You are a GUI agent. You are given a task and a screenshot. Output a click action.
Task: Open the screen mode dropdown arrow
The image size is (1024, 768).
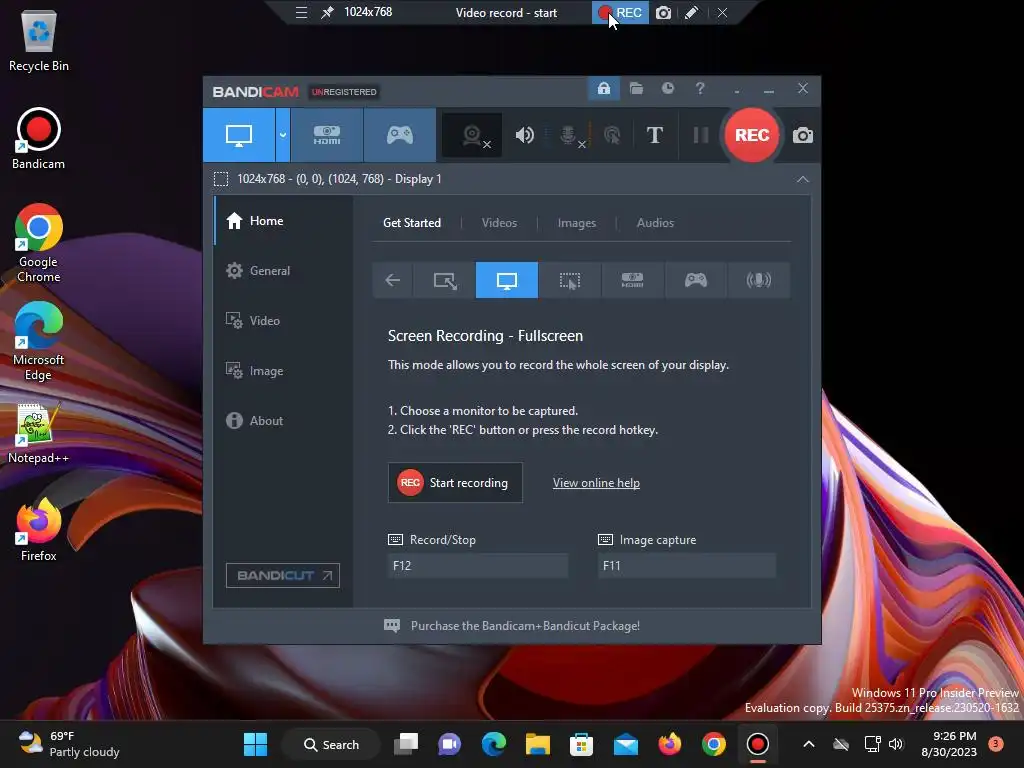point(283,135)
